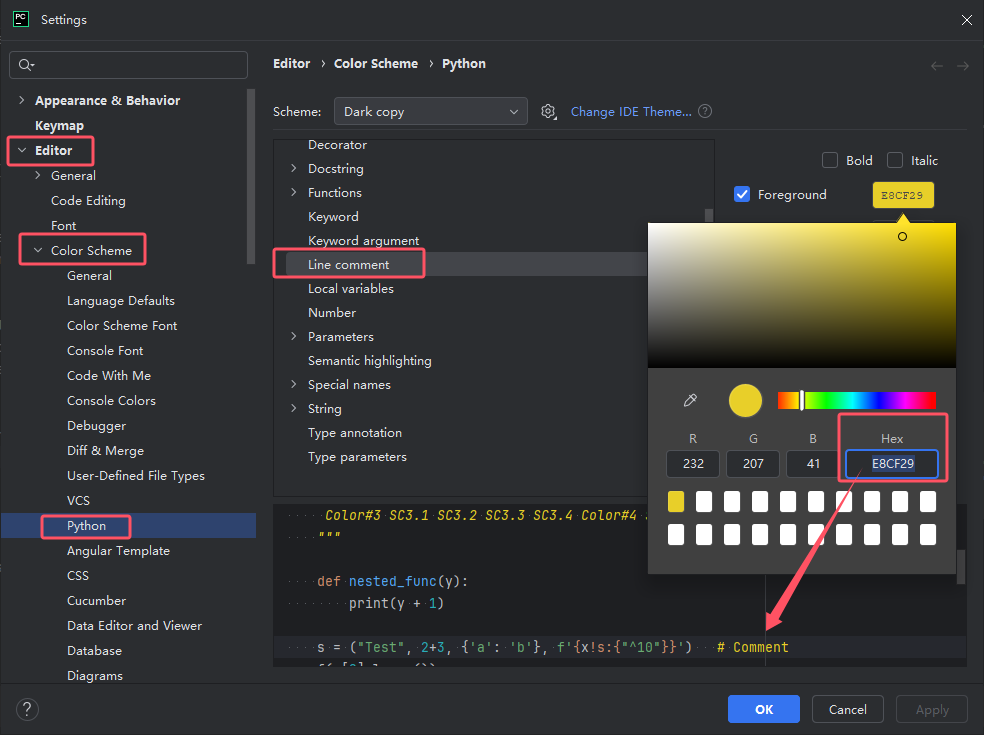The image size is (984, 735).
Task: Click the Hex color input field
Action: [892, 464]
